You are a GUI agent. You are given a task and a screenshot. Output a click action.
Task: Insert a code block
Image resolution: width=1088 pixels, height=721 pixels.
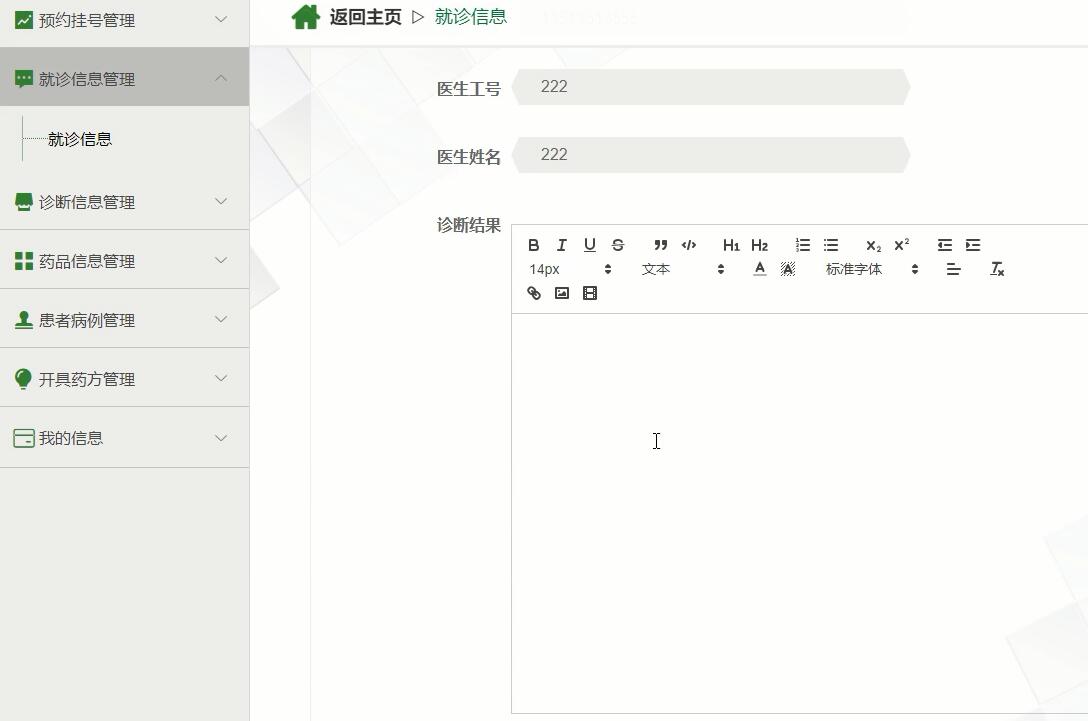tap(688, 245)
